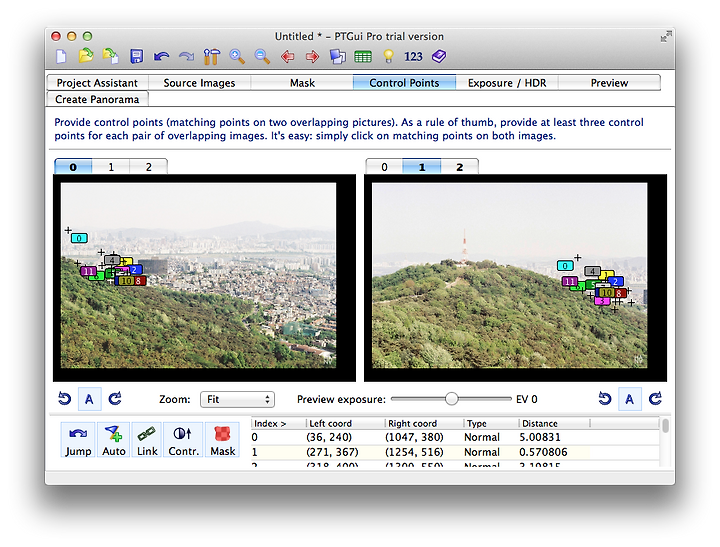Toggle the A button under the left image
The image size is (720, 547).
click(89, 399)
